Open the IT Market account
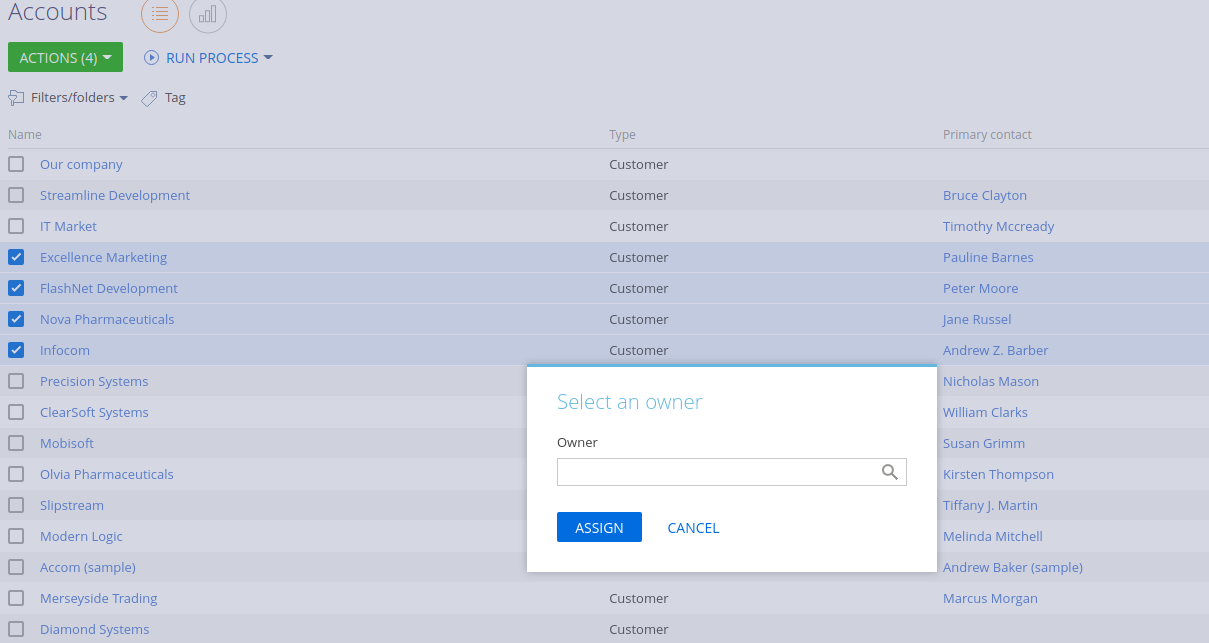Image resolution: width=1209 pixels, height=643 pixels. [68, 226]
